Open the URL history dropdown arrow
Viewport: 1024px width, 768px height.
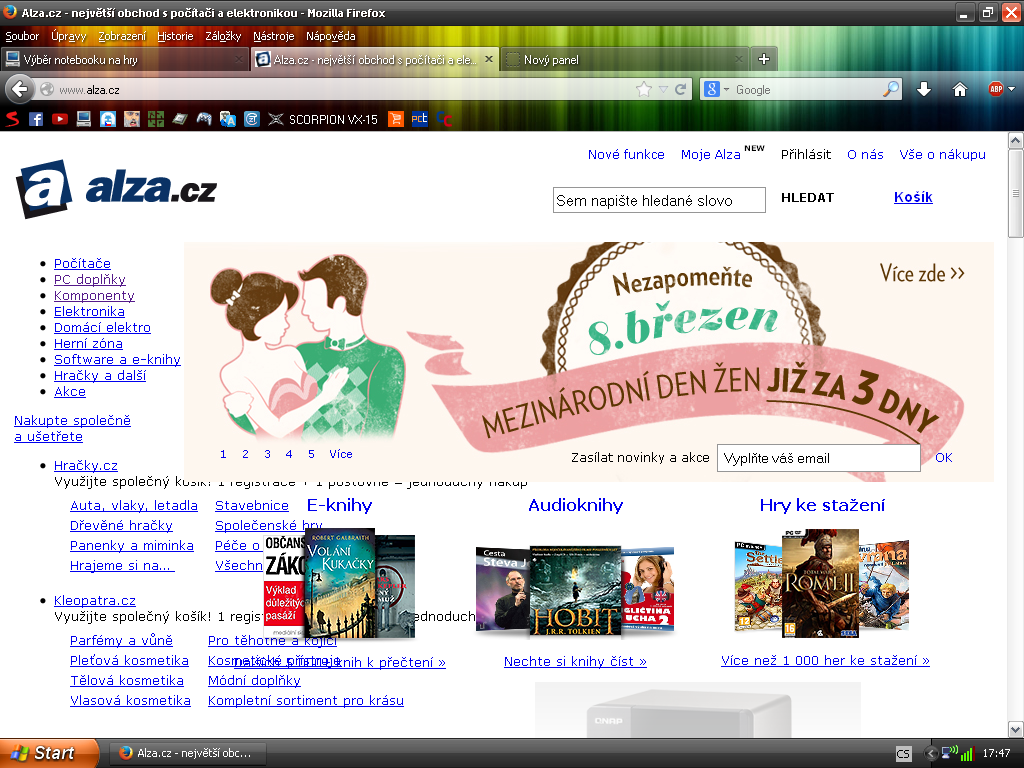pyautogui.click(x=664, y=89)
